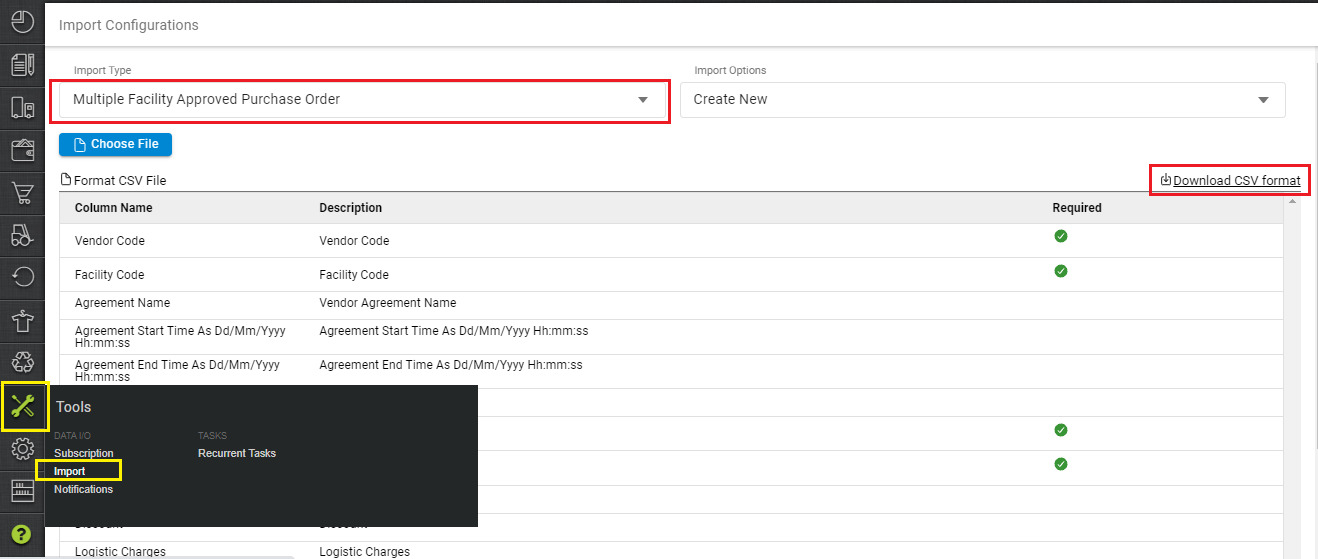Click the Import Options dropdown arrow
This screenshot has width=1318, height=559.
(1263, 100)
